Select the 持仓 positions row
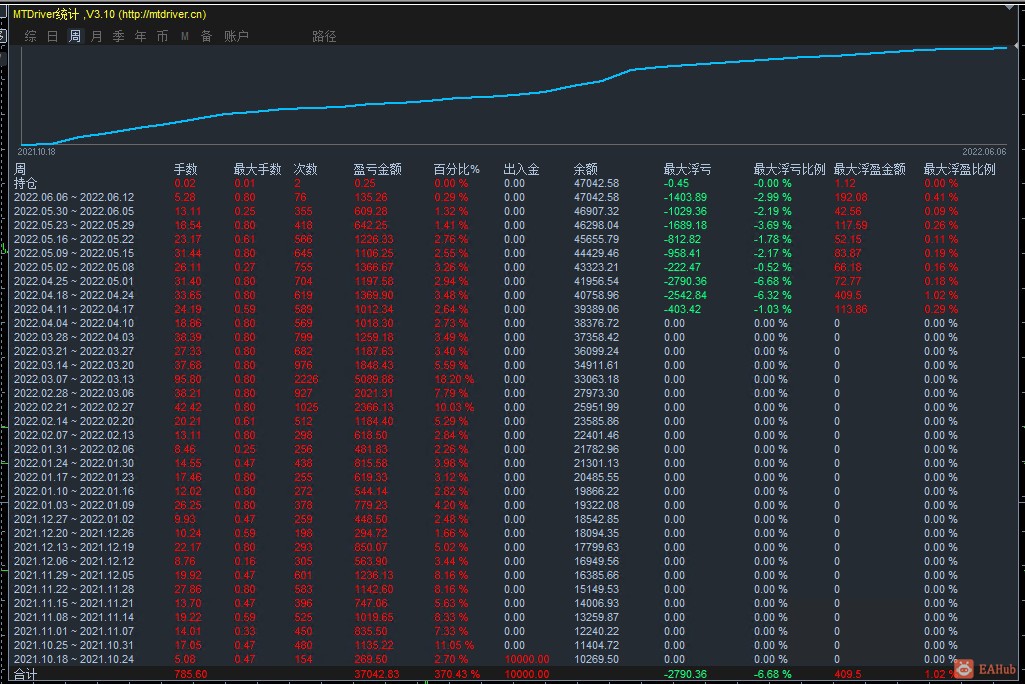 click(x=25, y=183)
